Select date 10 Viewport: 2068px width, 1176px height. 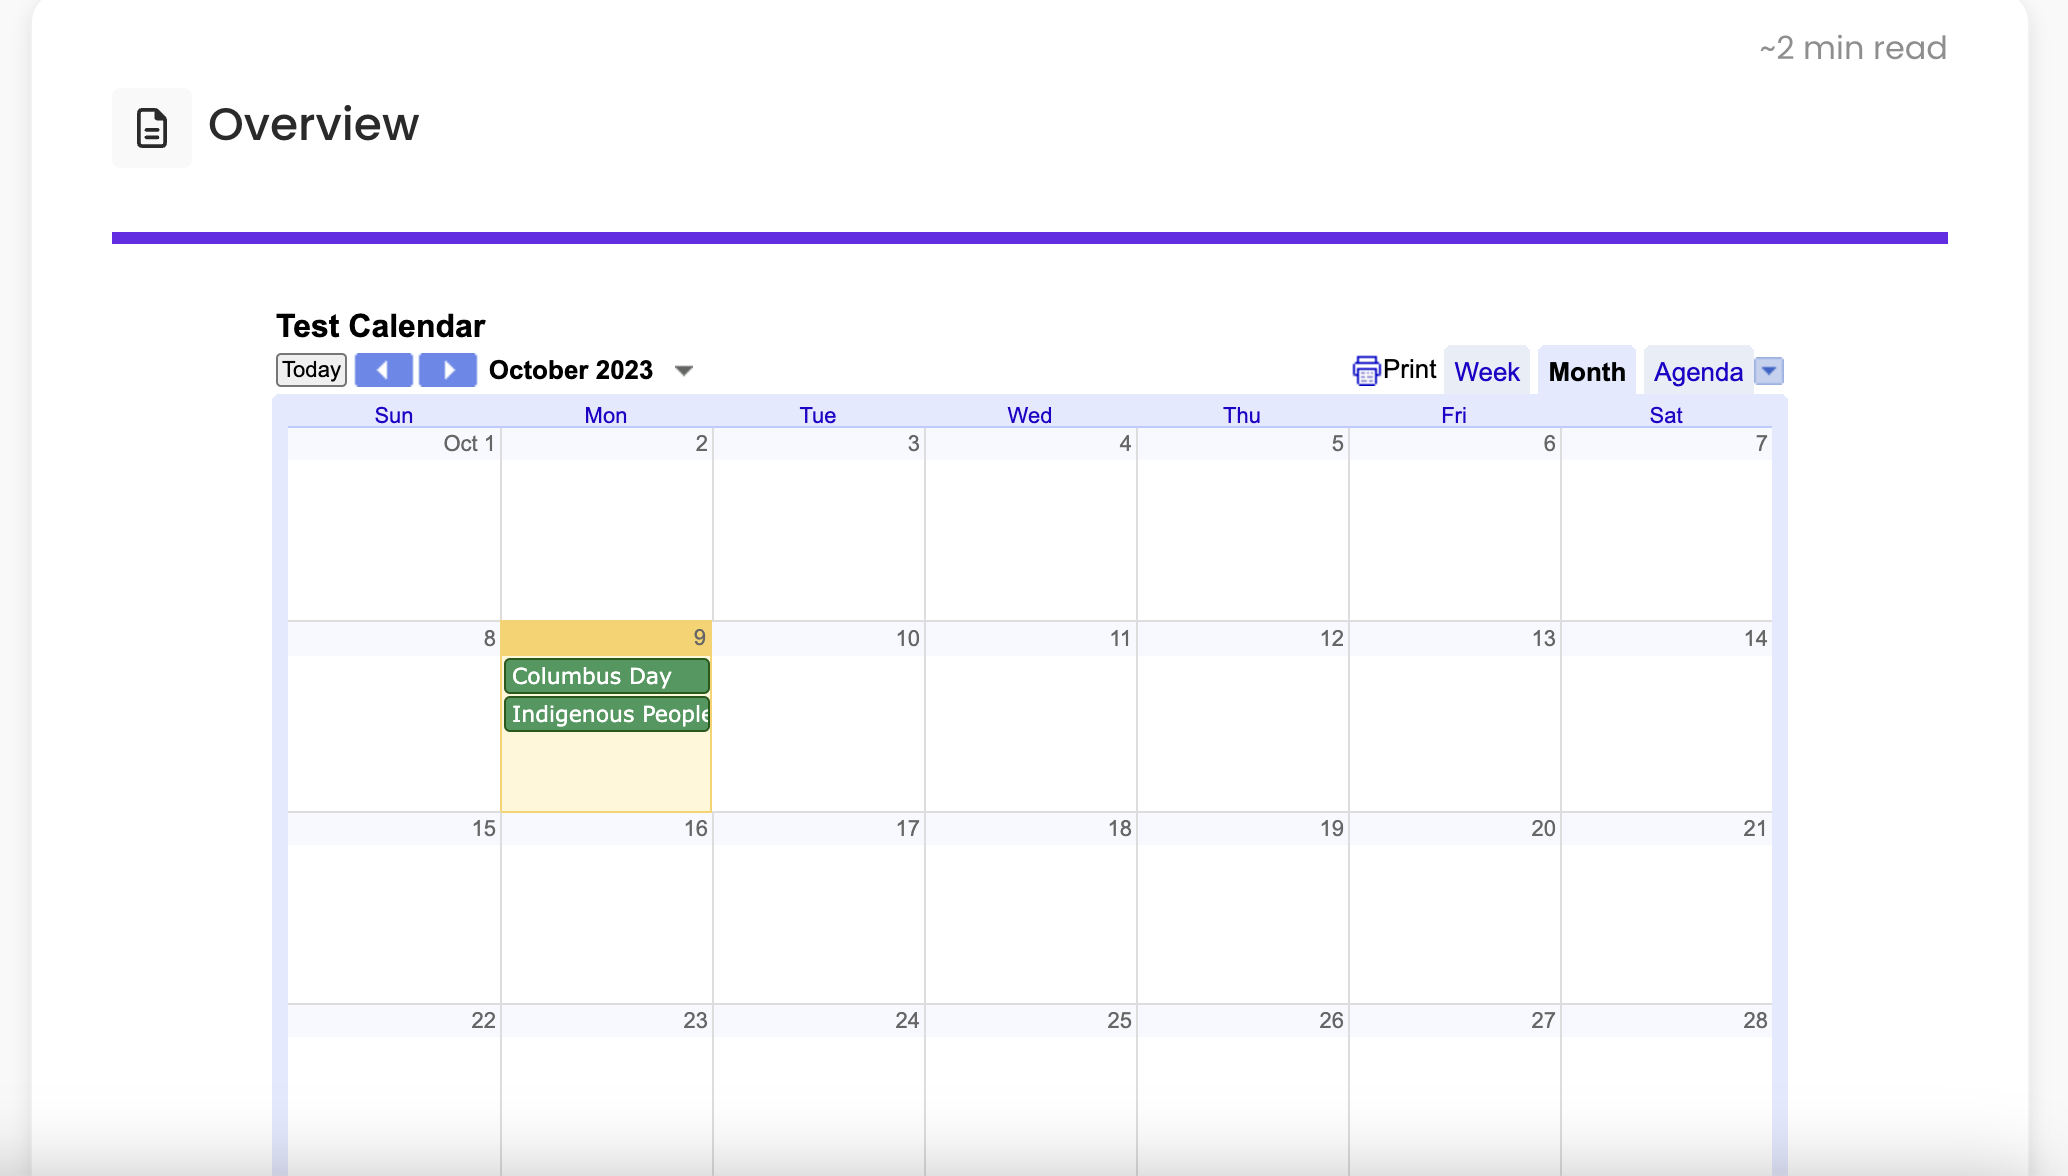tap(908, 639)
